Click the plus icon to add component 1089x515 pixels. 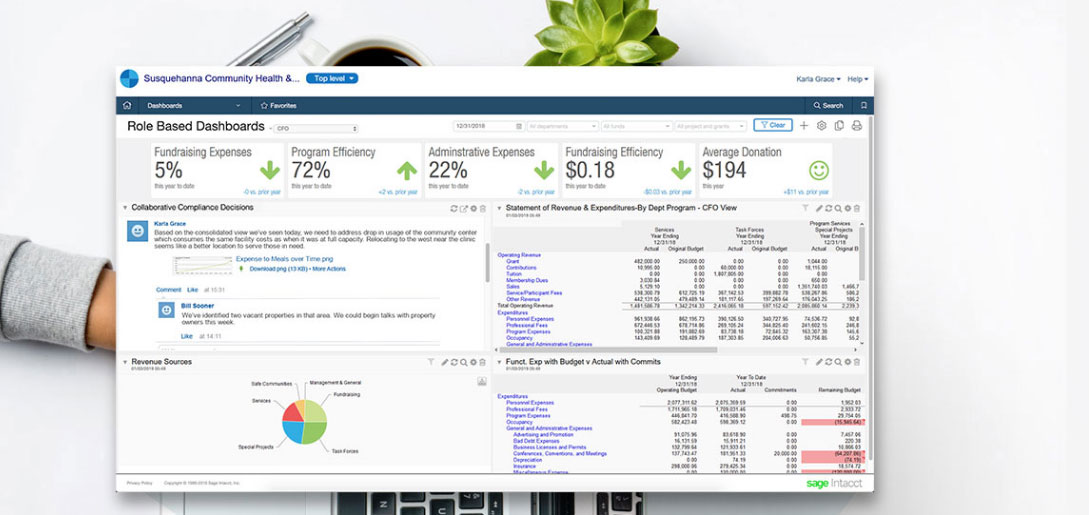(x=804, y=126)
